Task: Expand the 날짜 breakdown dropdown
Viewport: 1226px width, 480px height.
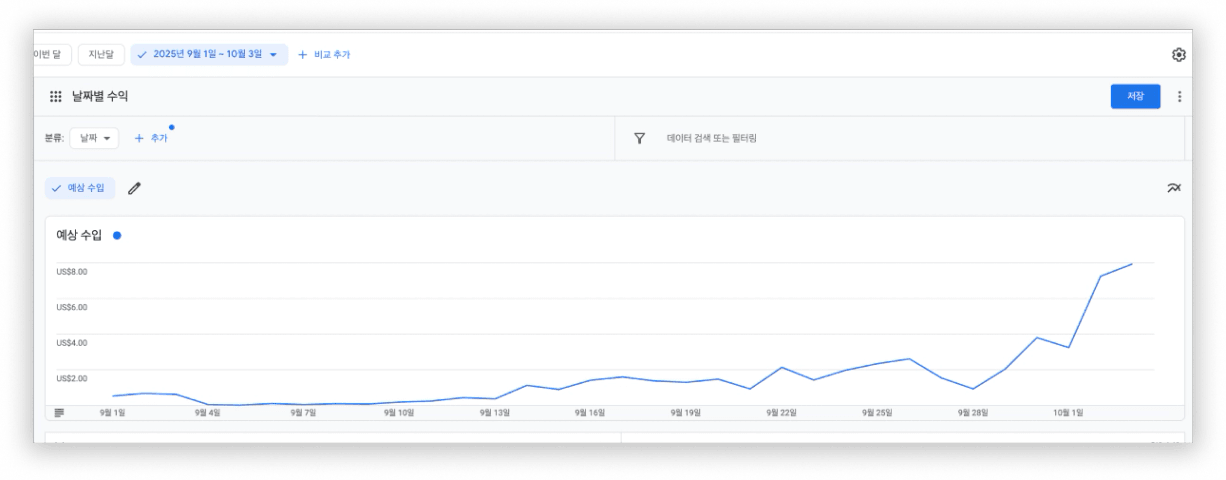Action: tap(94, 138)
